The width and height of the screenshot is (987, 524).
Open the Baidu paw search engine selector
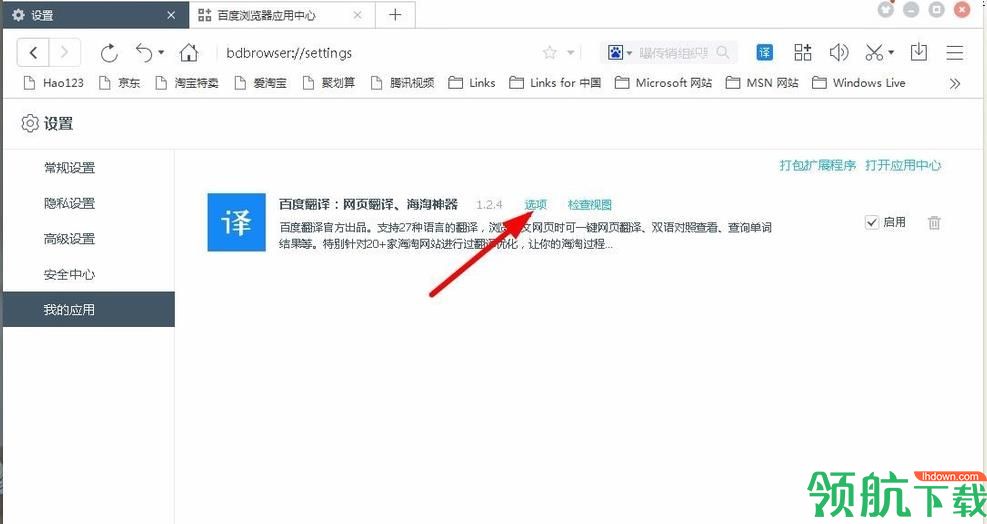click(619, 53)
